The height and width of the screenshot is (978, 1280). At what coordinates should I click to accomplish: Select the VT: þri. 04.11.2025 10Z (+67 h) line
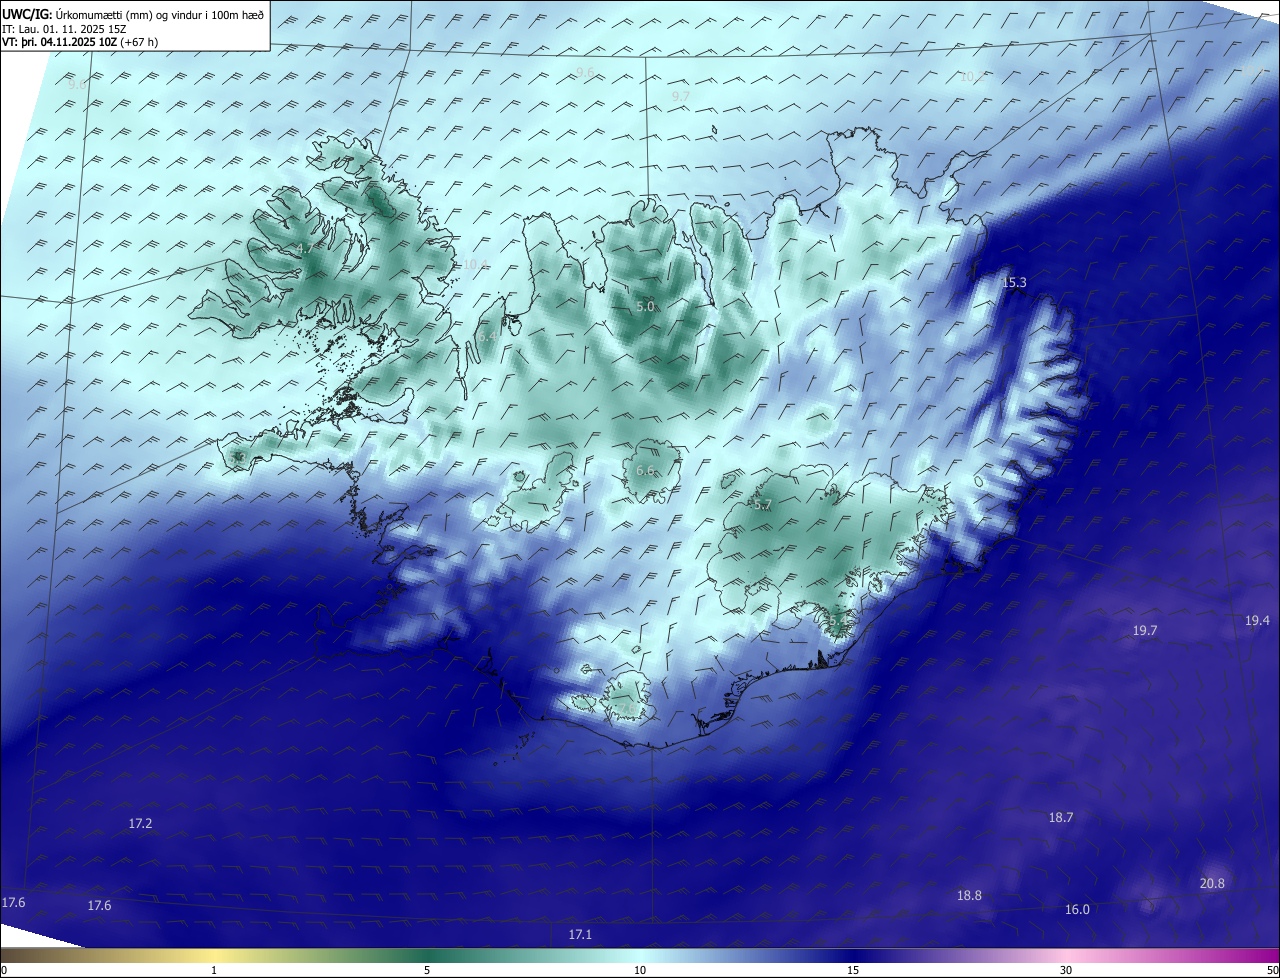point(80,42)
